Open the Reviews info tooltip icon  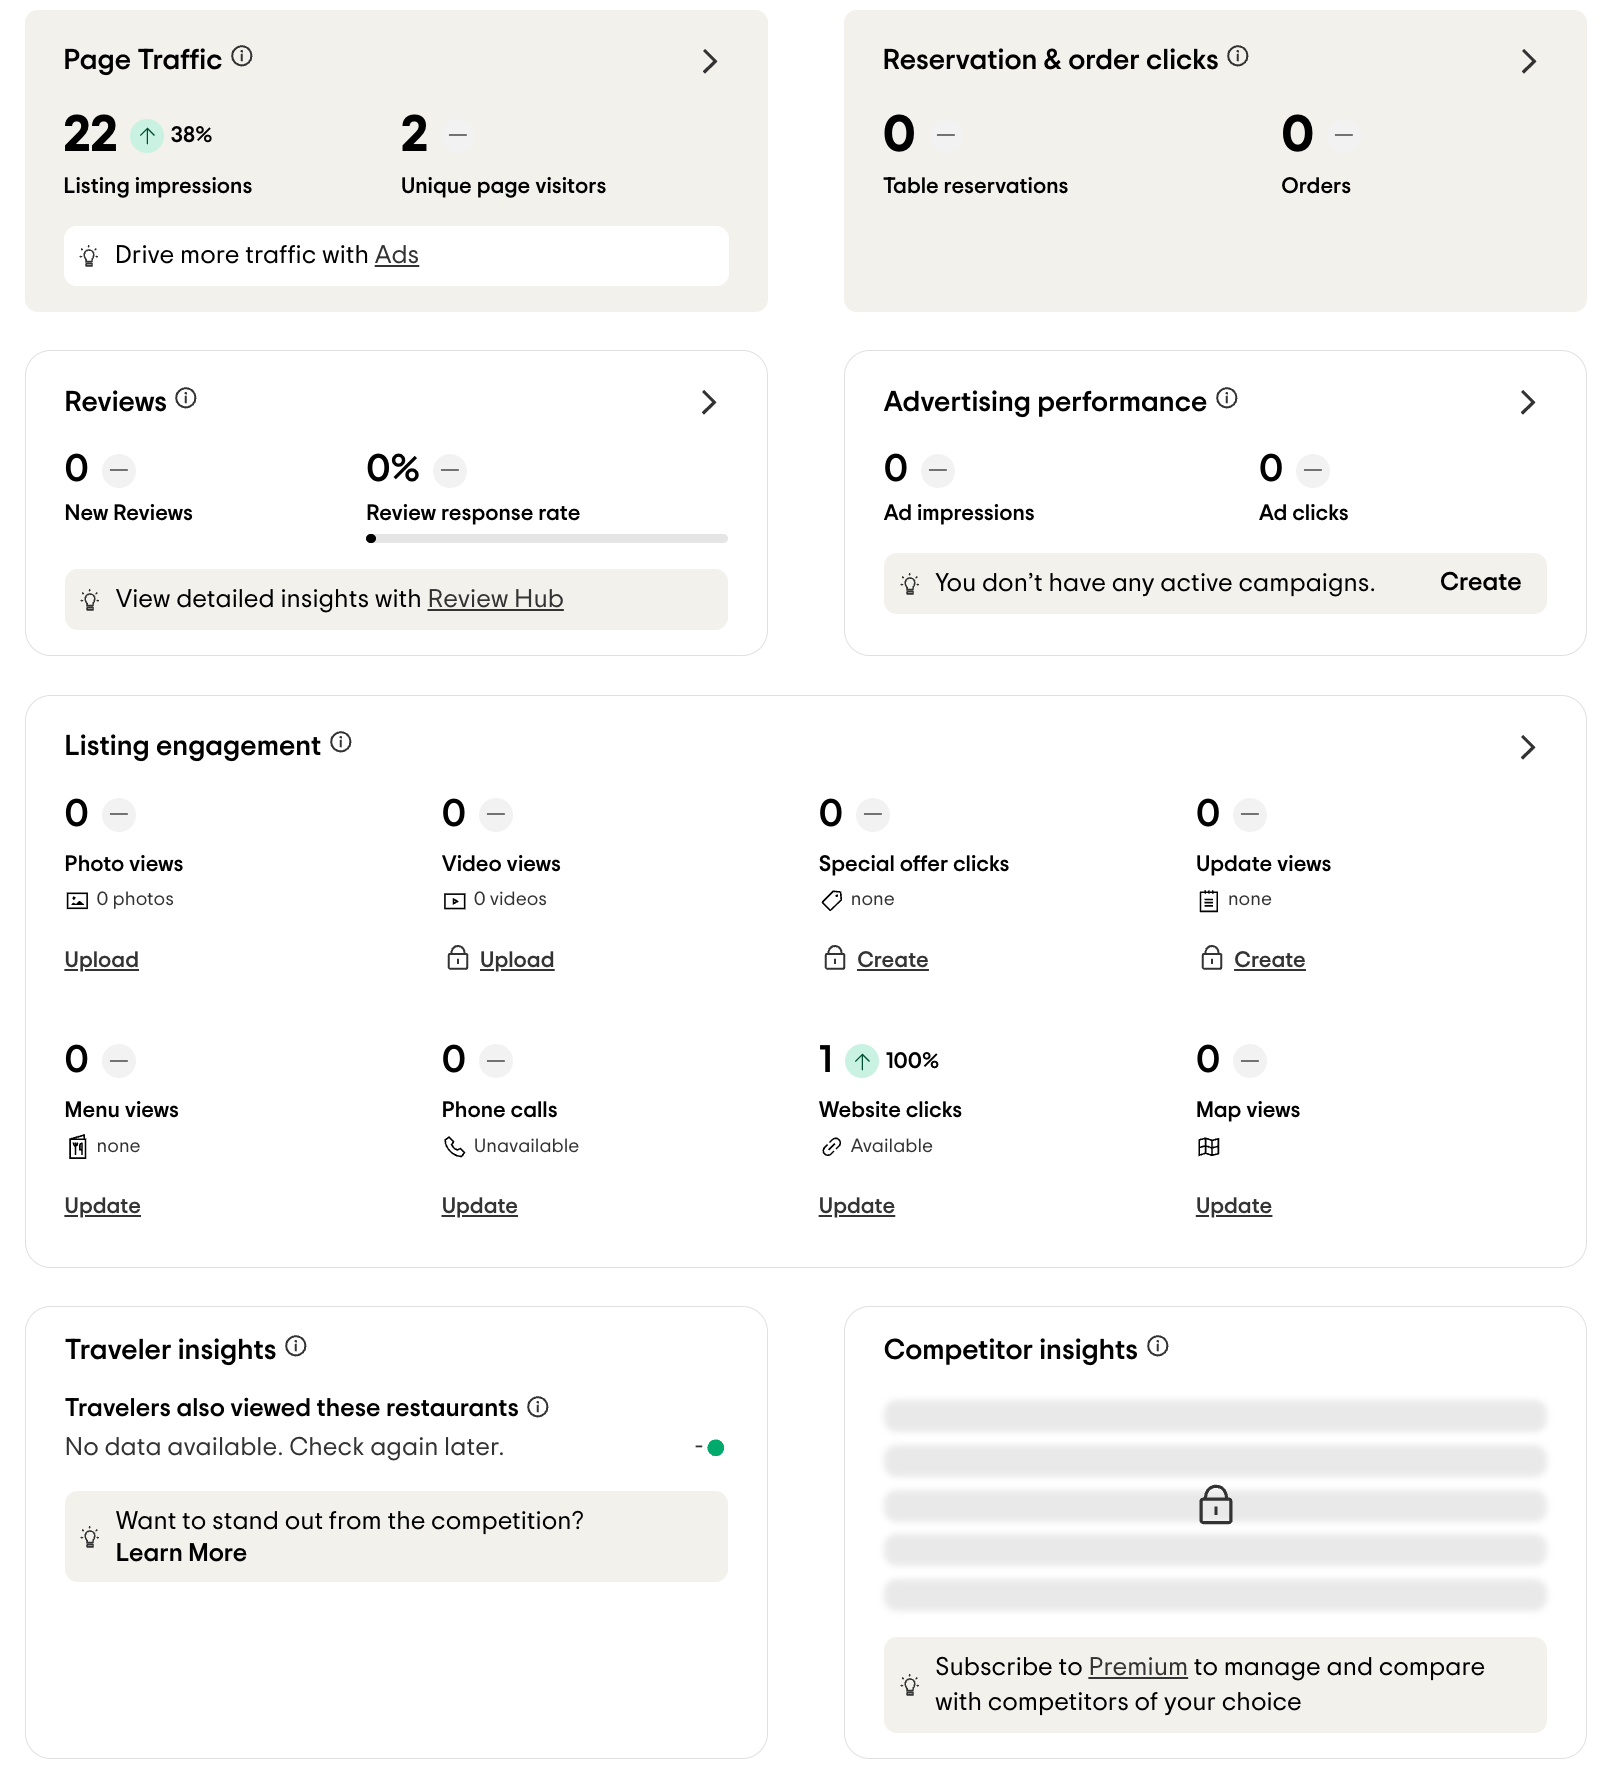point(186,398)
